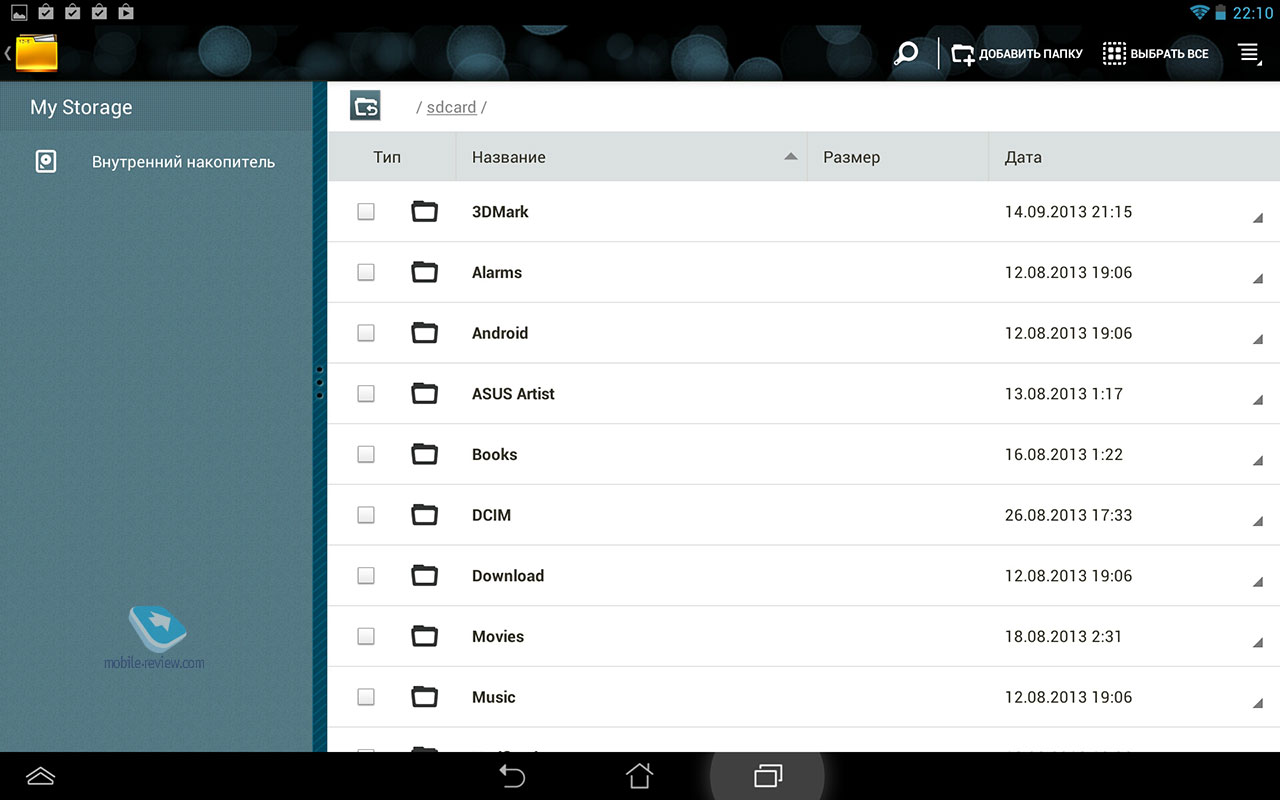Open the recent apps button
1280x800 pixels.
coord(767,775)
